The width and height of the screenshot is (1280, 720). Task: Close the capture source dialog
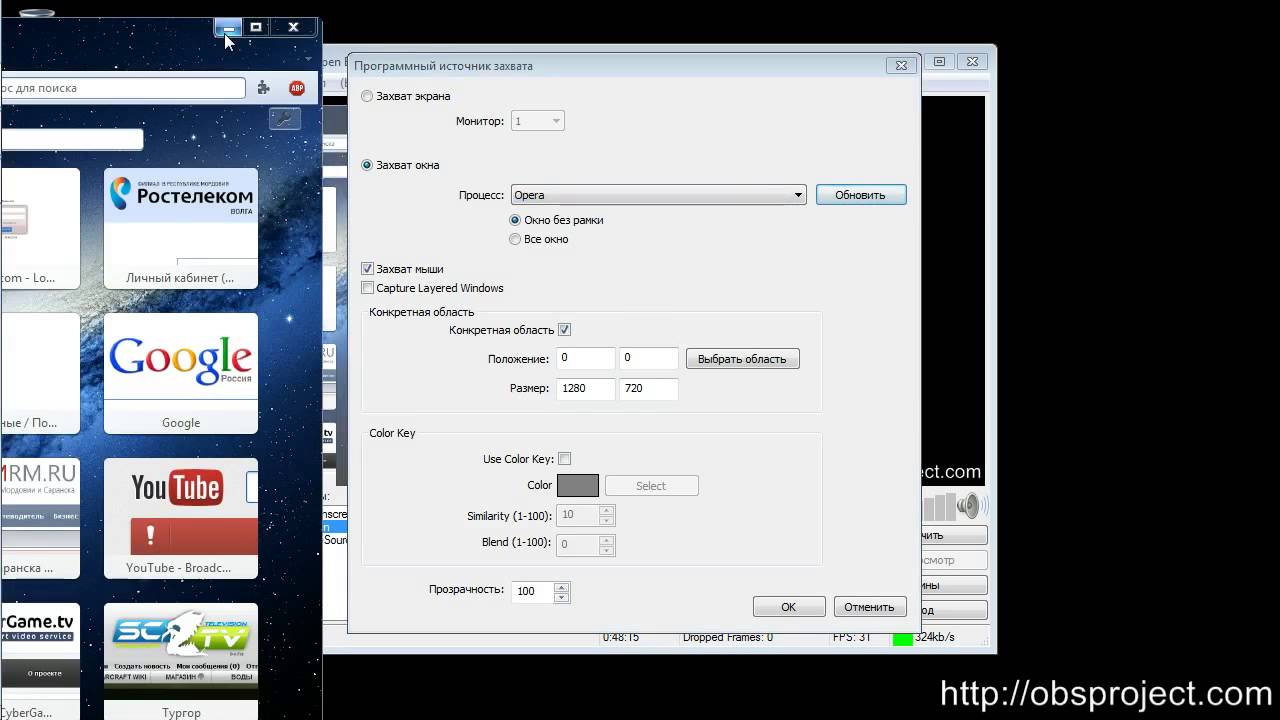(901, 65)
